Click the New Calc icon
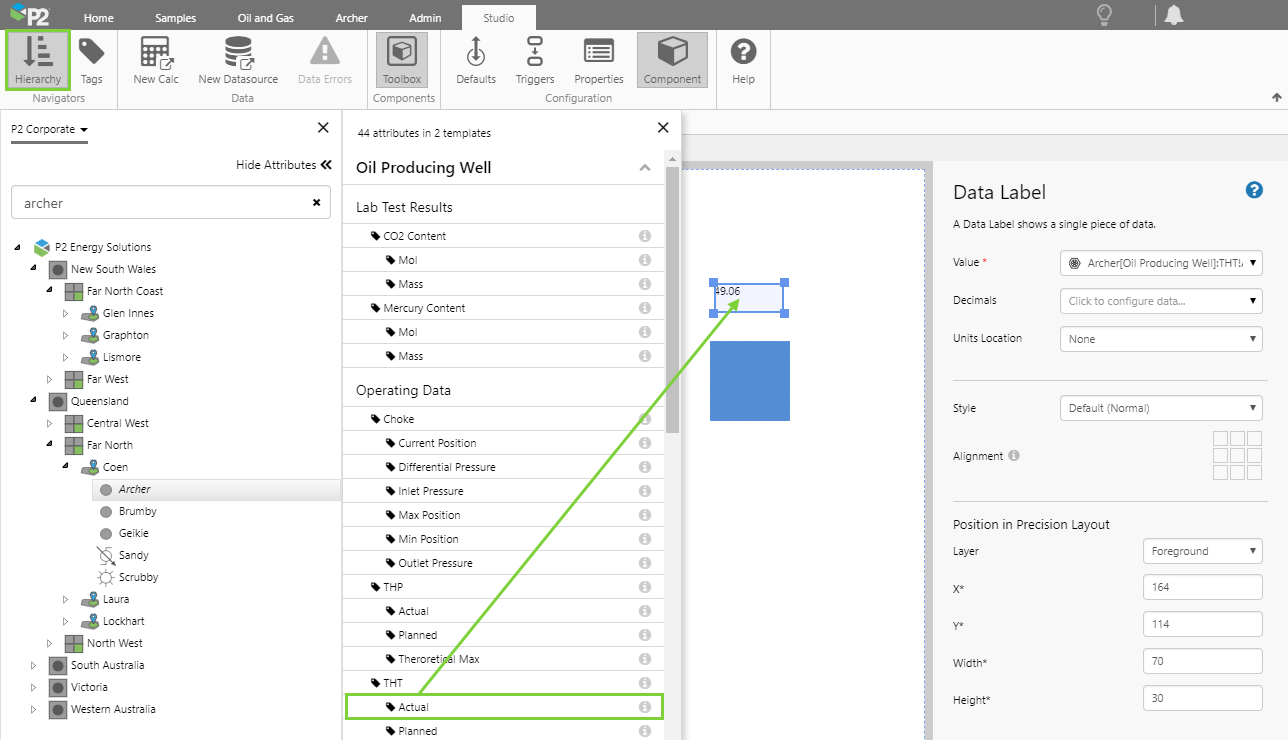Screen dimensions: 1288x740 (x=155, y=60)
